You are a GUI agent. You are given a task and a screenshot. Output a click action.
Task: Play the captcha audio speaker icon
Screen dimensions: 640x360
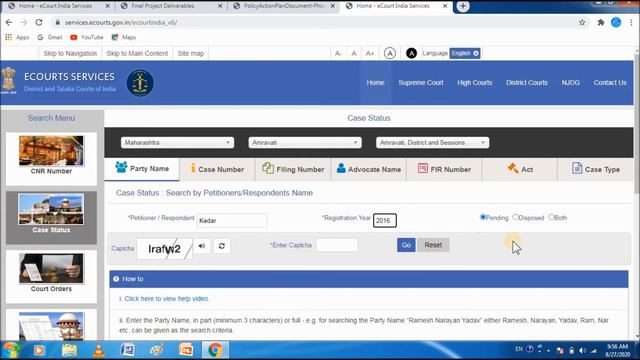[202, 246]
